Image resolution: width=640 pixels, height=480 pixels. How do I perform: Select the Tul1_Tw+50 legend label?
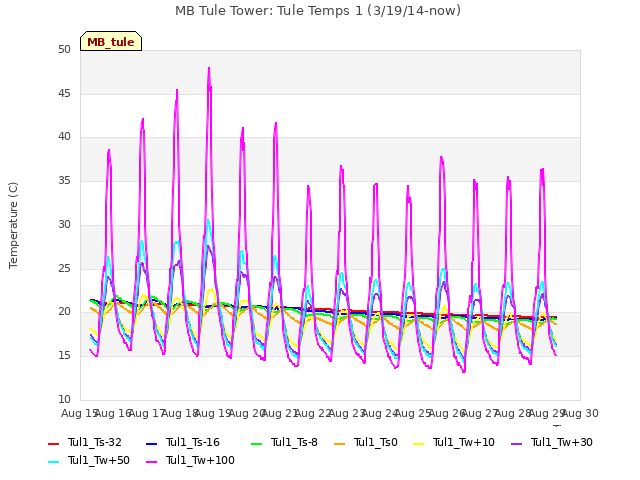click(99, 460)
